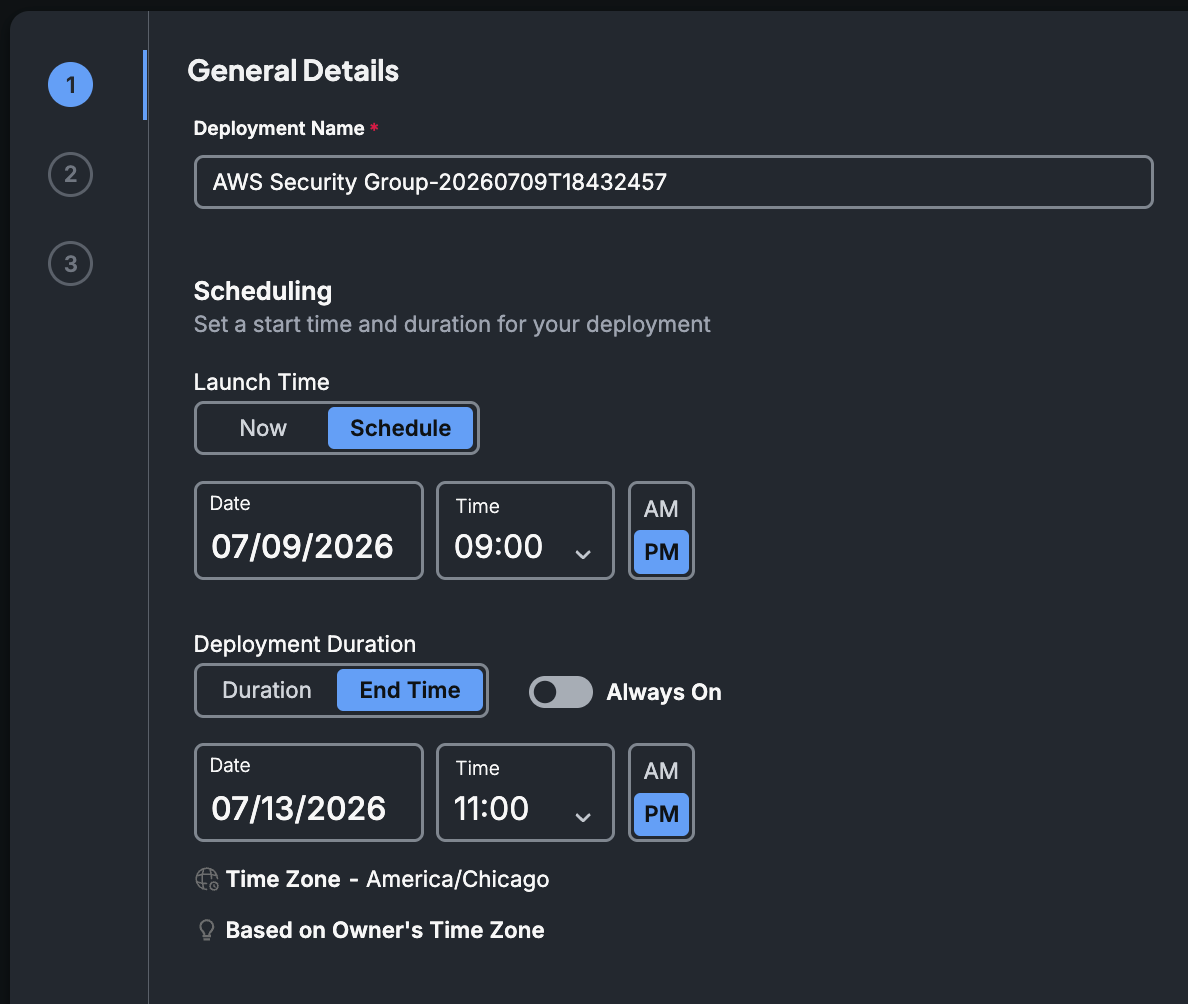Set launch time to PM
Viewport: 1188px width, 1004px height.
[661, 552]
